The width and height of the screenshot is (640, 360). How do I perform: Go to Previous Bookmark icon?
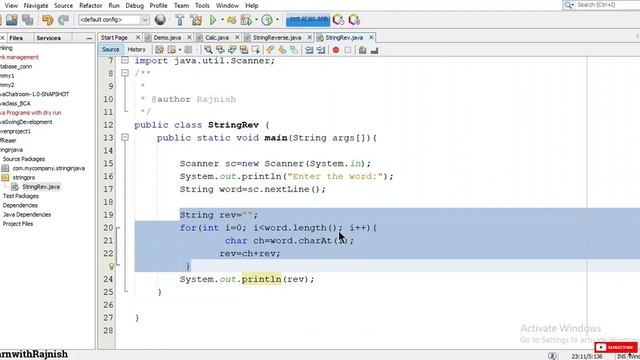(x=270, y=50)
